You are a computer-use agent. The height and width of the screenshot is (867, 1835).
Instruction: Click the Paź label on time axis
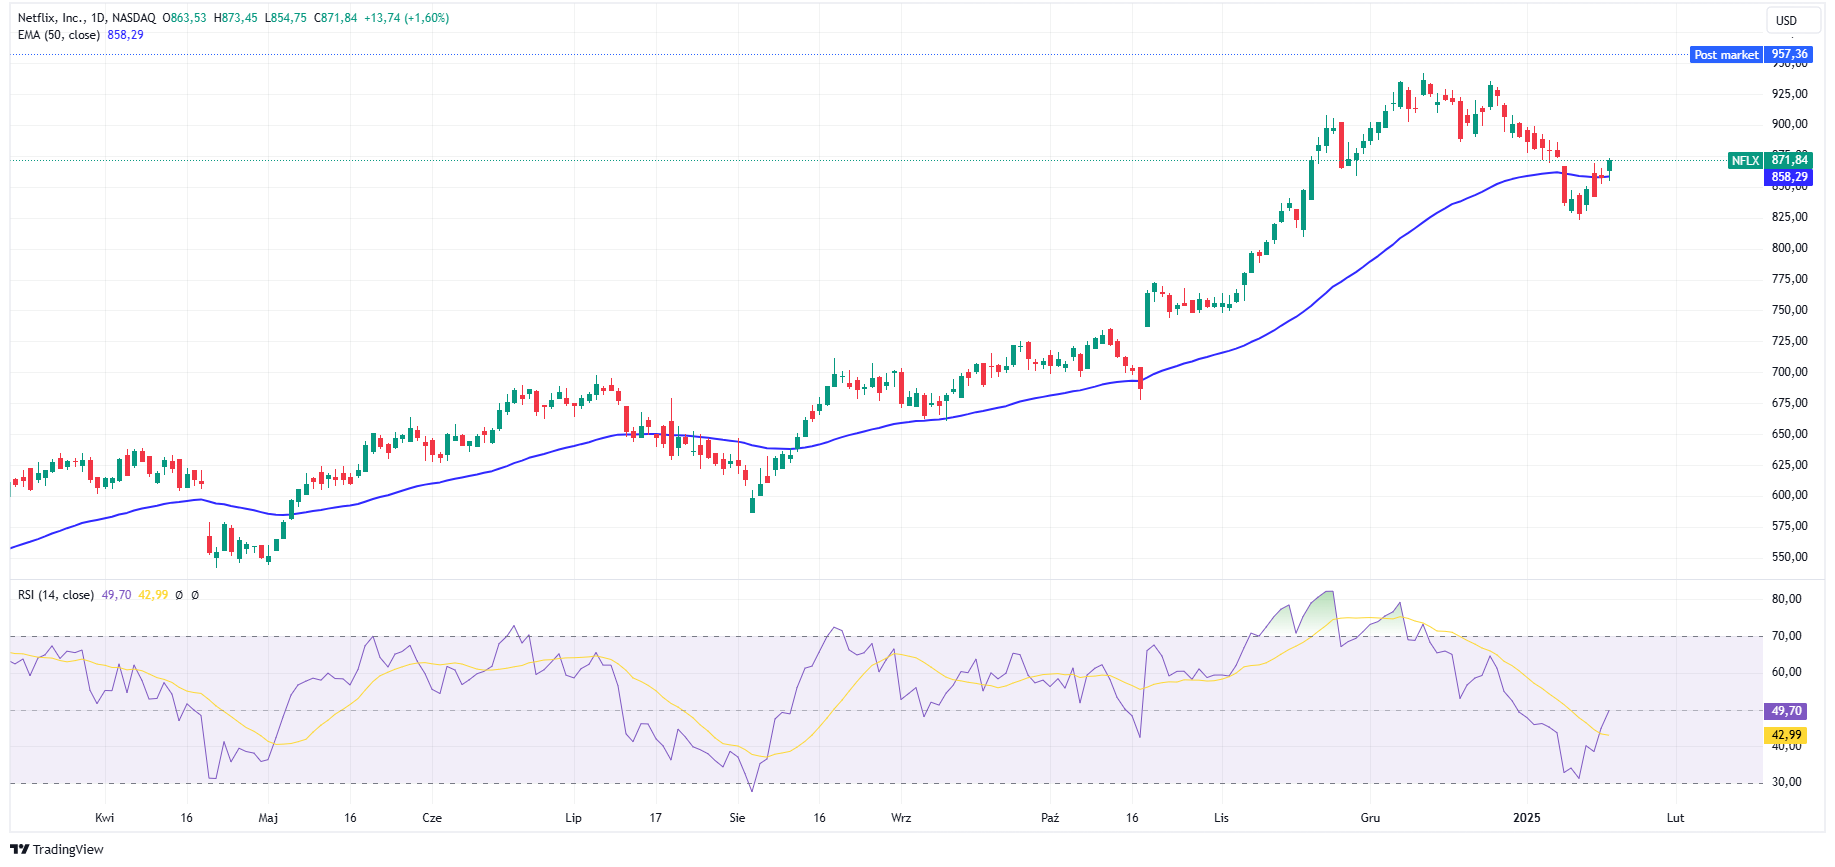pyautogui.click(x=1050, y=818)
